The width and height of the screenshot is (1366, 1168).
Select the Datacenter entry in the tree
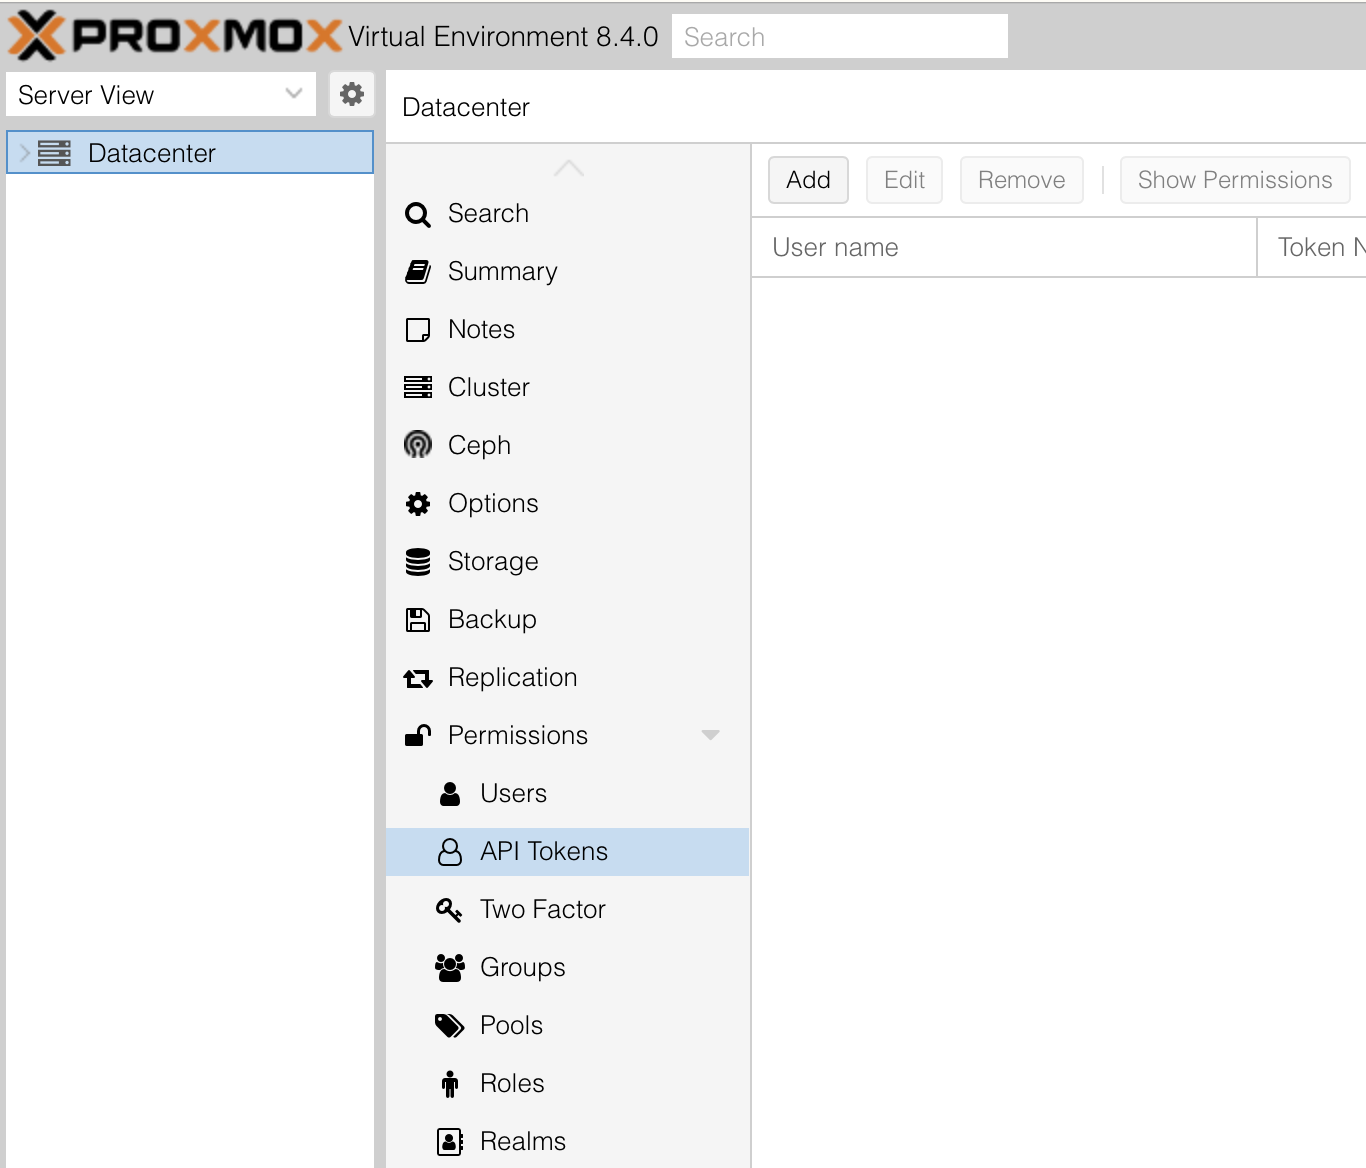[x=152, y=152]
